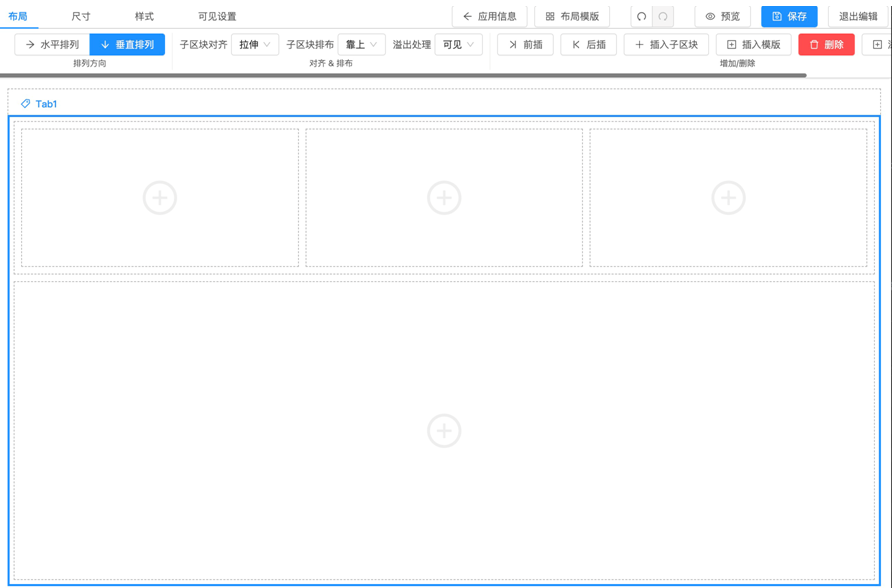Image resolution: width=892 pixels, height=588 pixels.
Task: Add content to large bottom block plus icon
Action: click(x=444, y=430)
